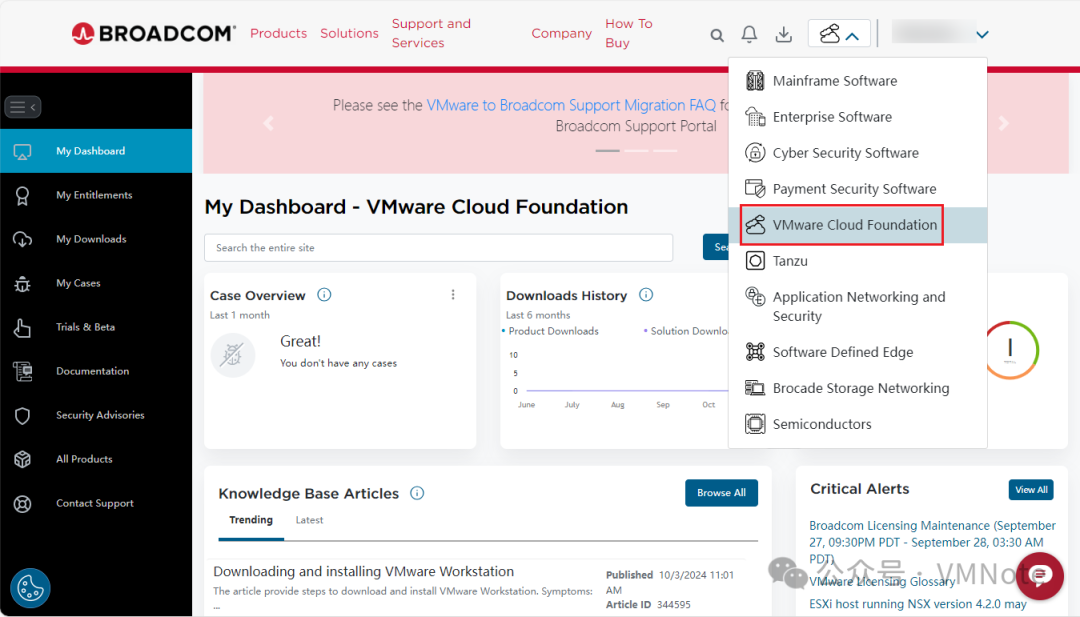Choose Tanzu from the division menu

[790, 261]
